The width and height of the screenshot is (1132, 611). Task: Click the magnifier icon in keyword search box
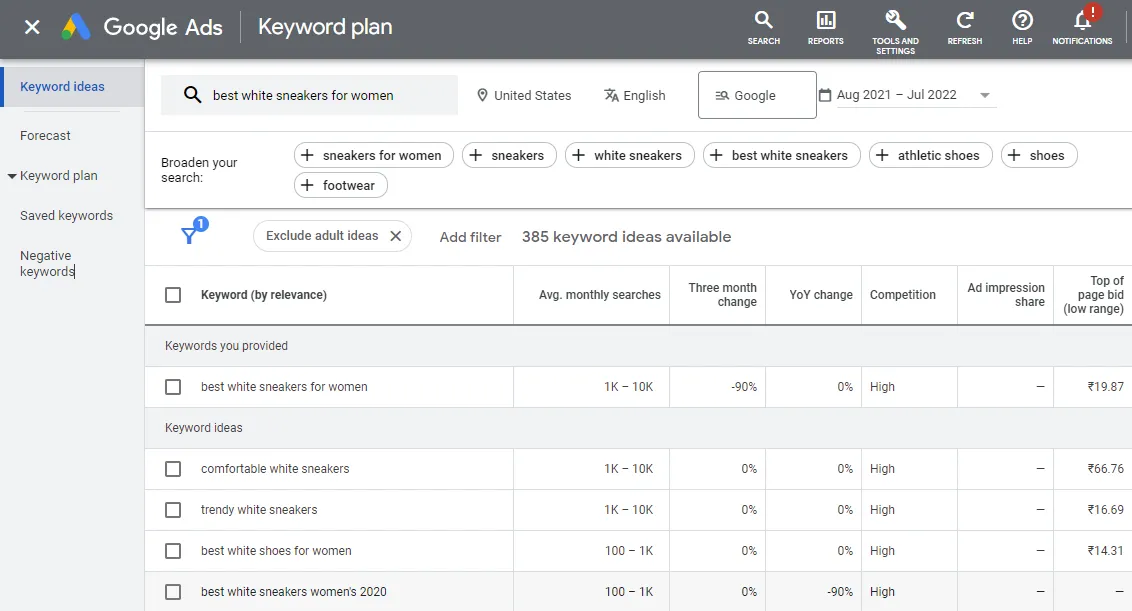point(192,95)
